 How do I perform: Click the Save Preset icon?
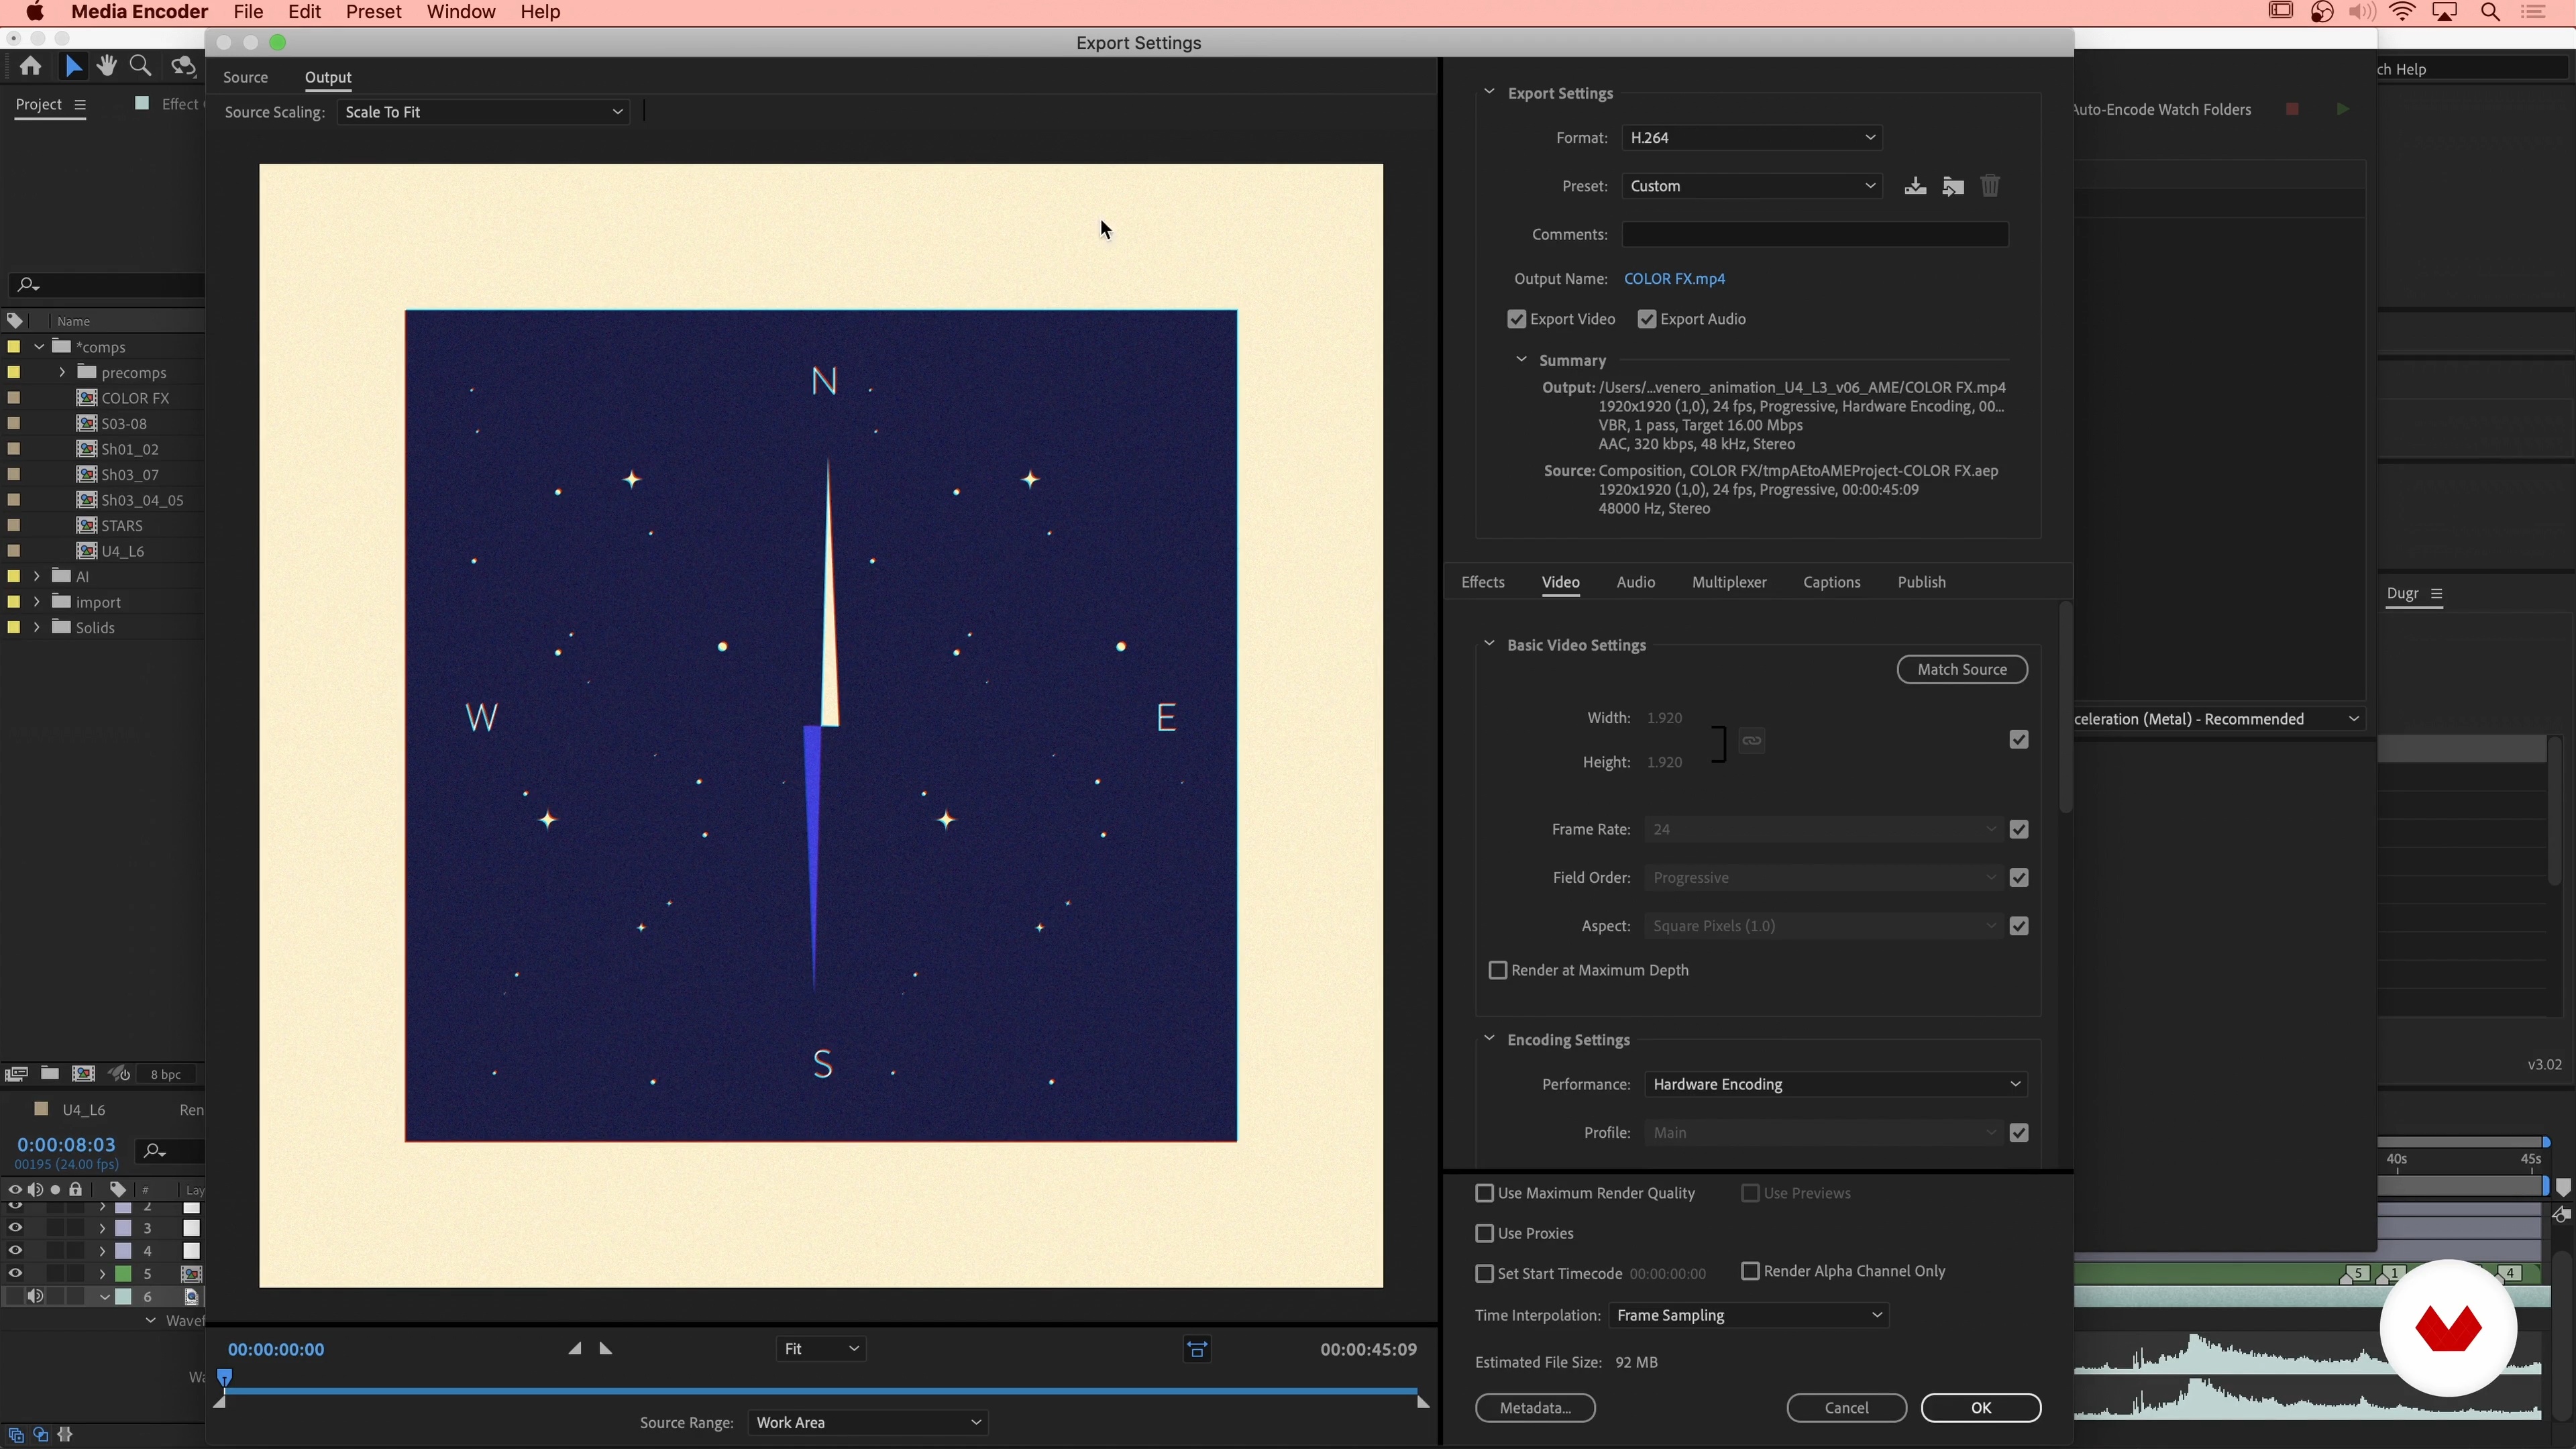[1915, 186]
